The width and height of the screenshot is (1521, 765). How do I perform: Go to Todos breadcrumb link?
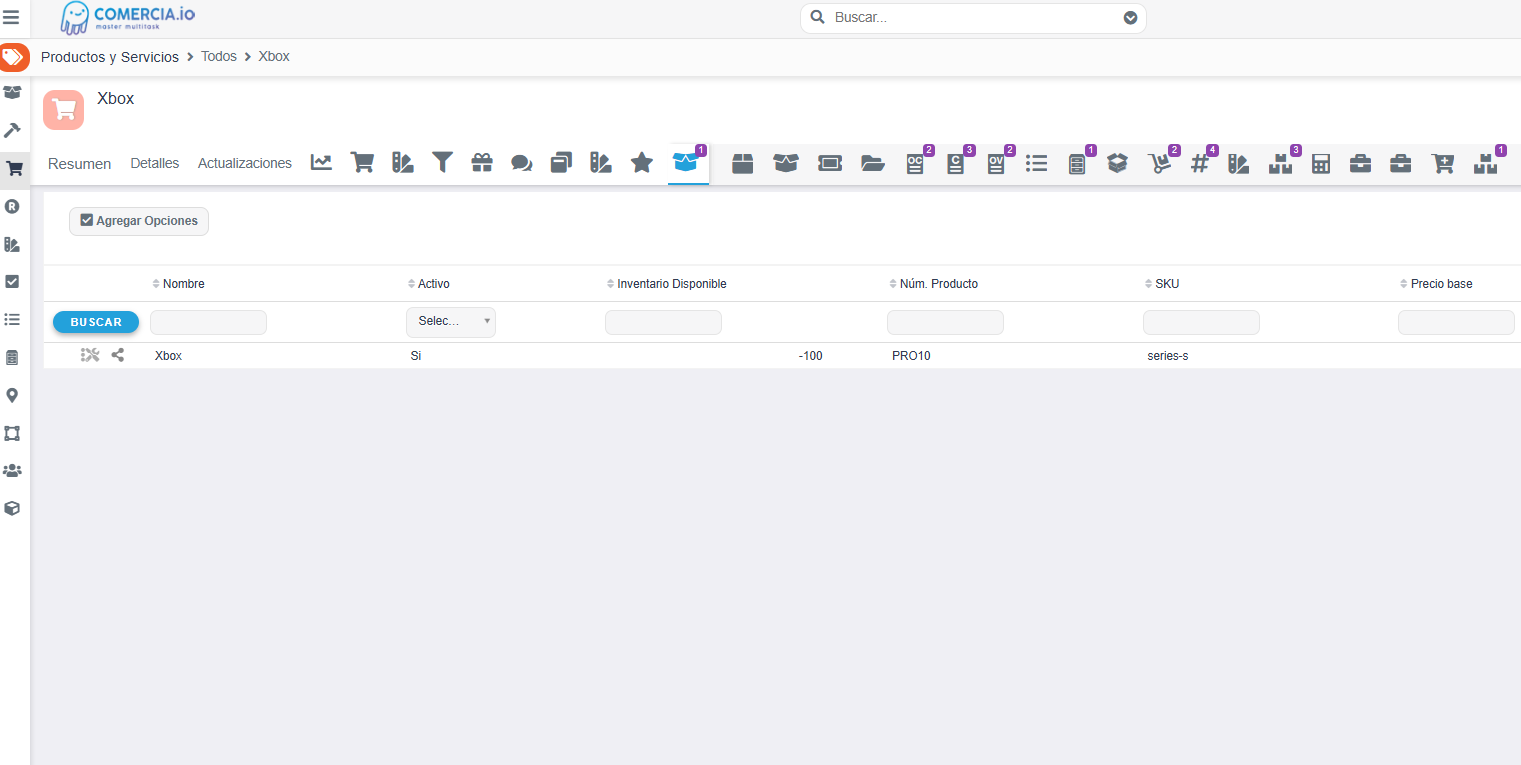tap(219, 57)
